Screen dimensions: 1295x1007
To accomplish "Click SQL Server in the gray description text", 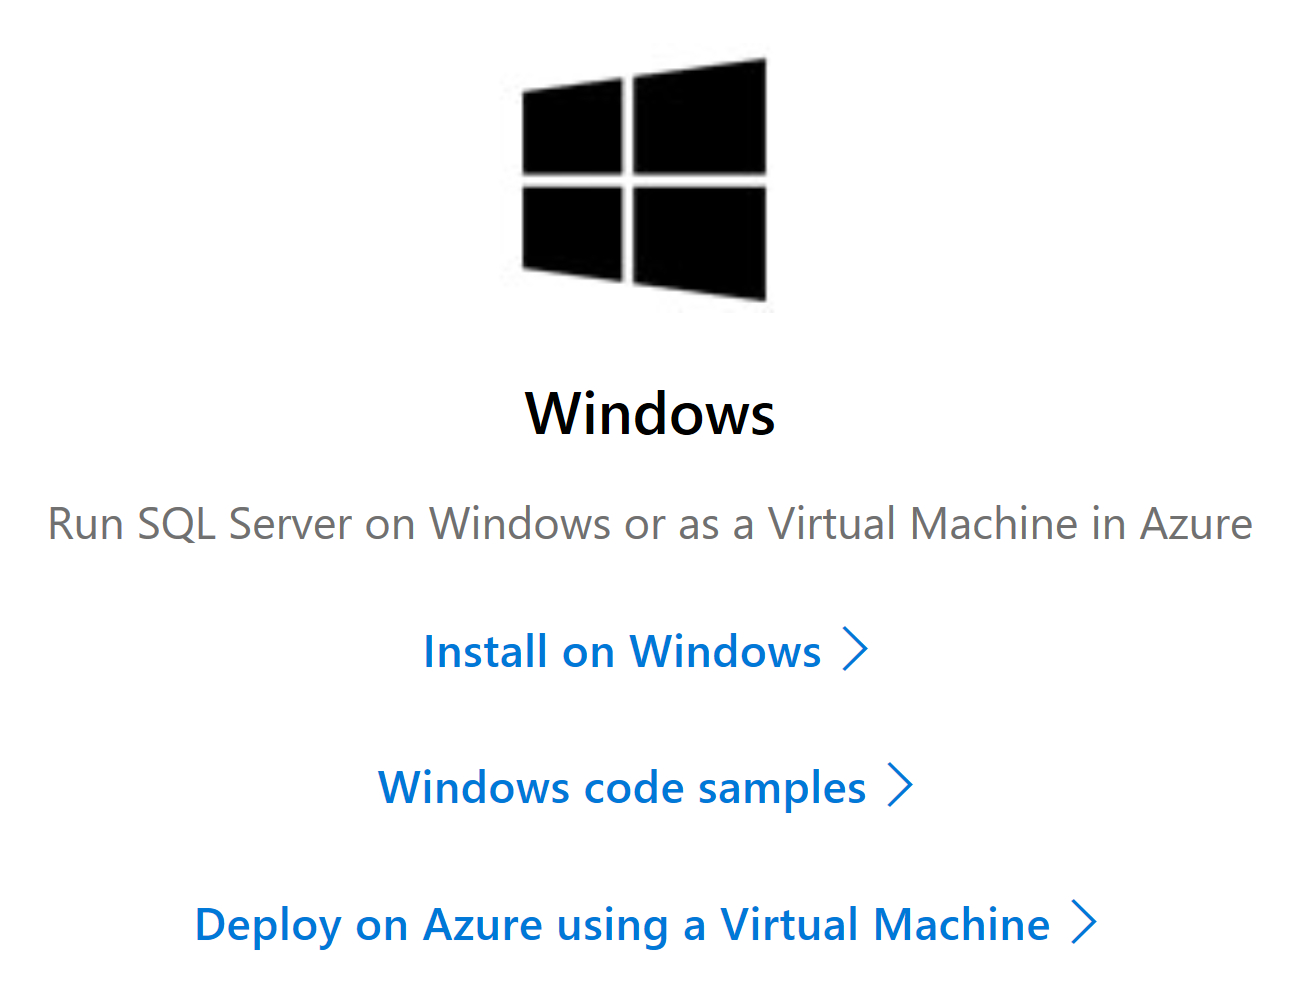I will click(x=244, y=524).
